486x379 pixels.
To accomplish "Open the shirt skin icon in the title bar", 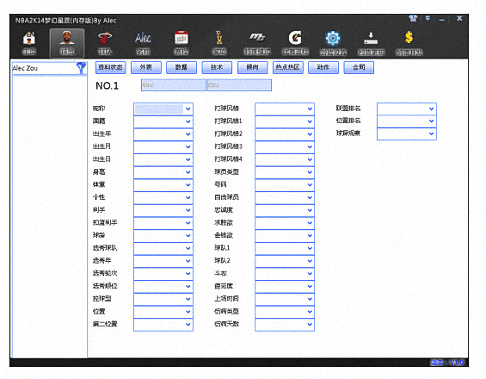I will (x=413, y=19).
